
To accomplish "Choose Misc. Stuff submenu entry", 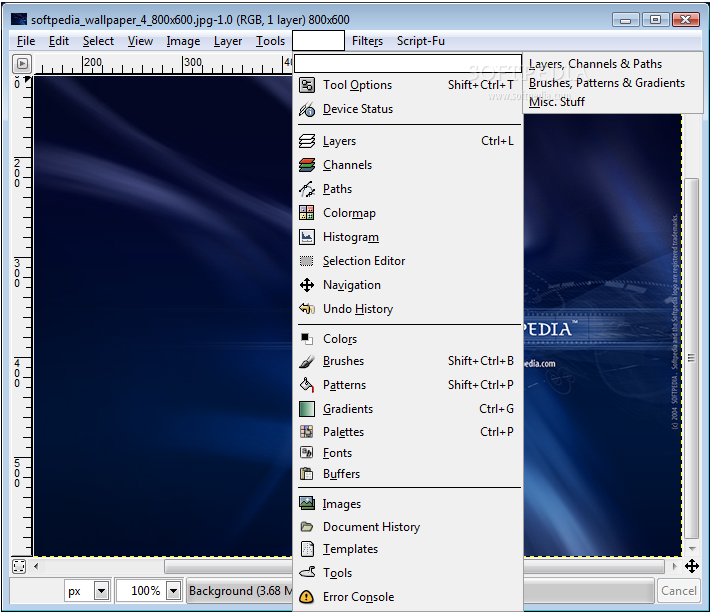I will point(613,102).
